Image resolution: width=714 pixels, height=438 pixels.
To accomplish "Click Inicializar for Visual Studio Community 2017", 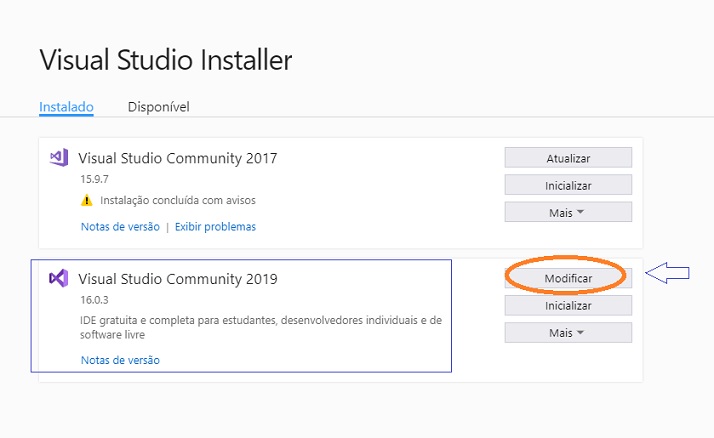I will point(568,185).
